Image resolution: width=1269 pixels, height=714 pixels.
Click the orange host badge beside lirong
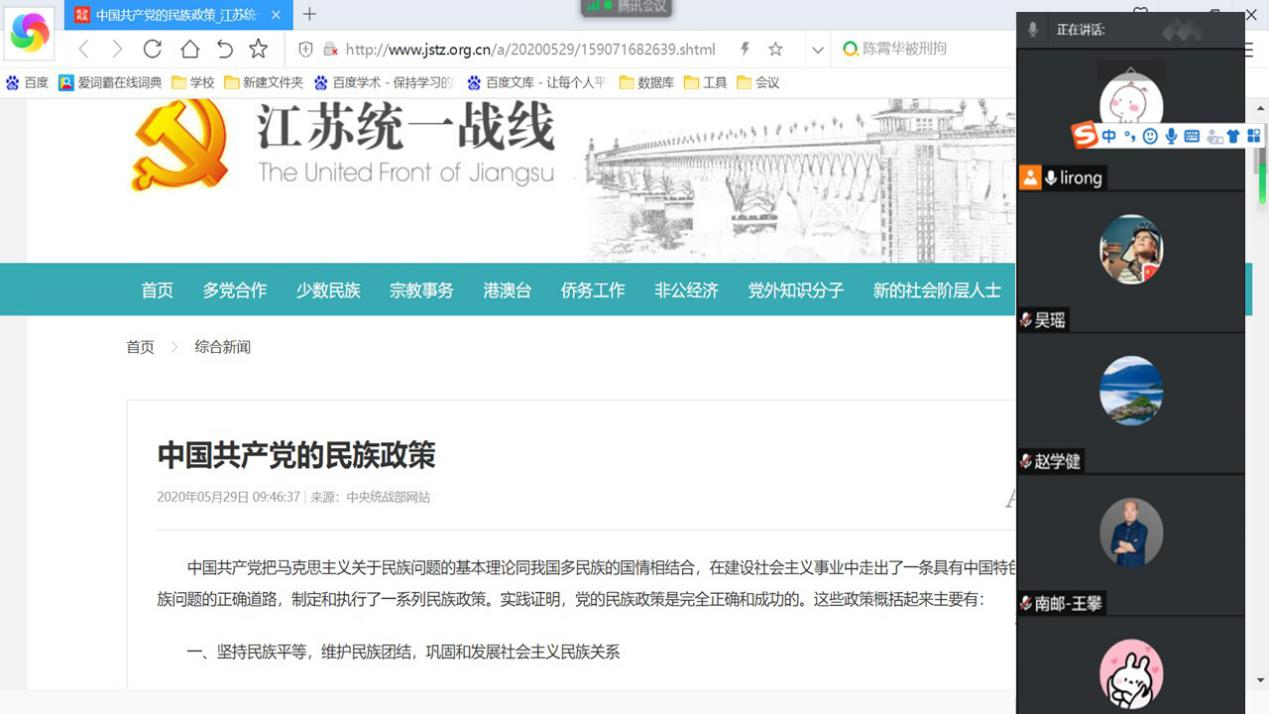1030,178
